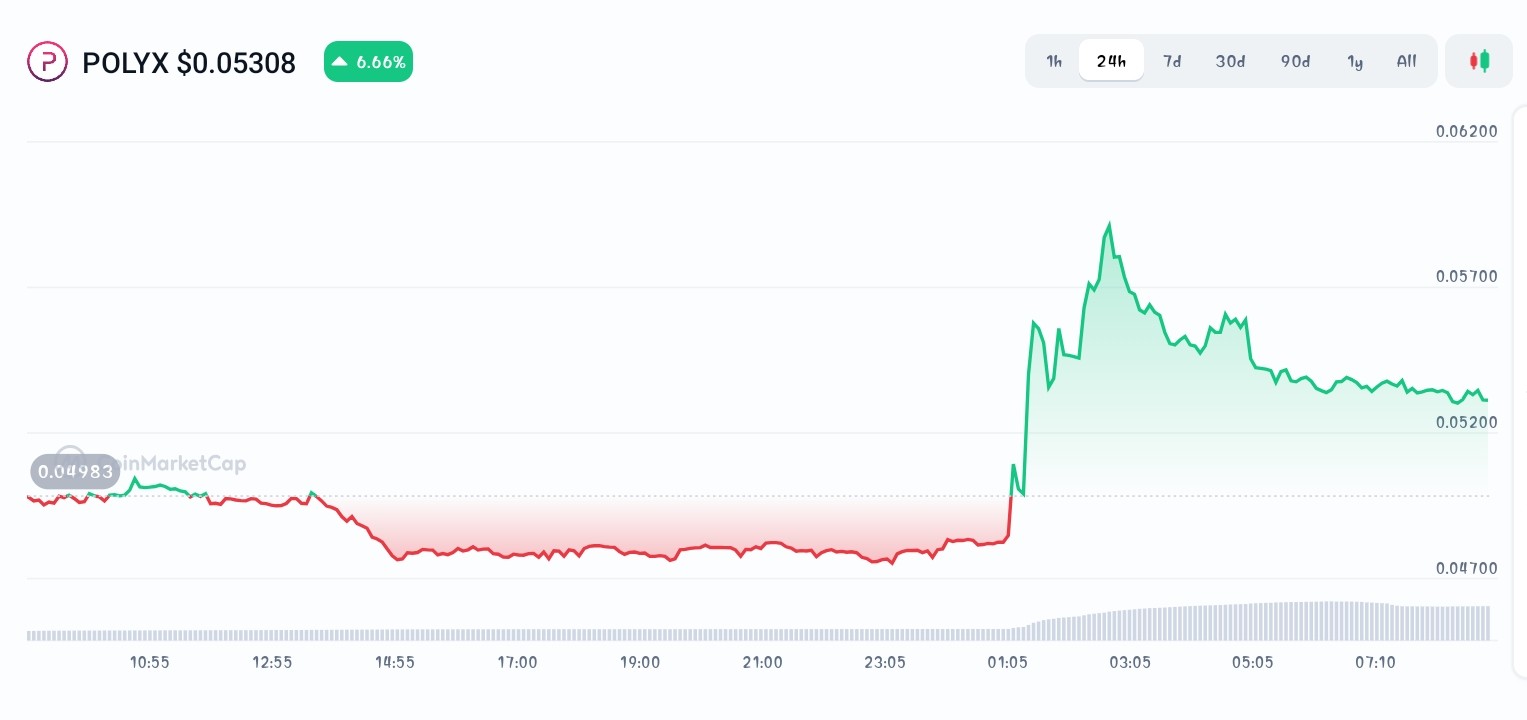Show the All time range
The width and height of the screenshot is (1527, 720).
[1407, 61]
